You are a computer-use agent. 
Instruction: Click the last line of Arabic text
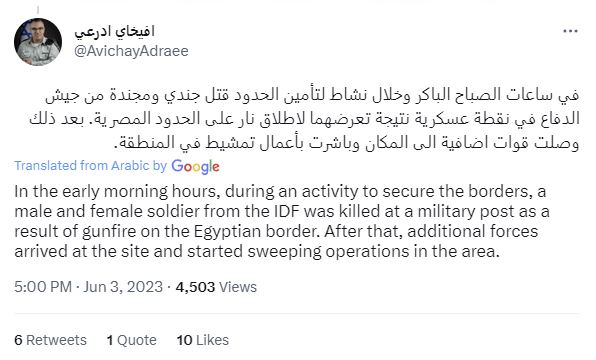pos(347,143)
